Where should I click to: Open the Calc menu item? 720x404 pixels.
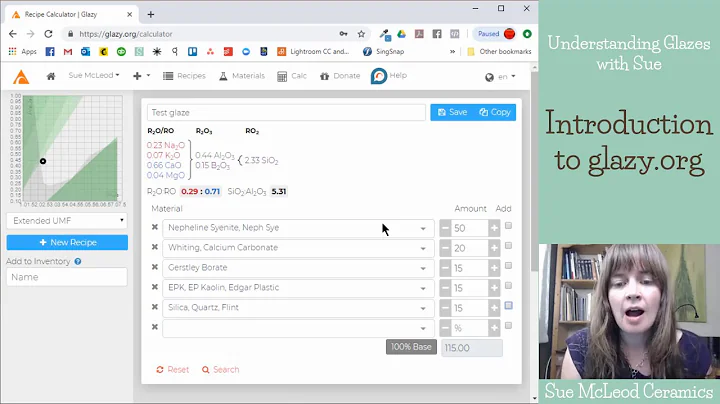click(x=292, y=76)
